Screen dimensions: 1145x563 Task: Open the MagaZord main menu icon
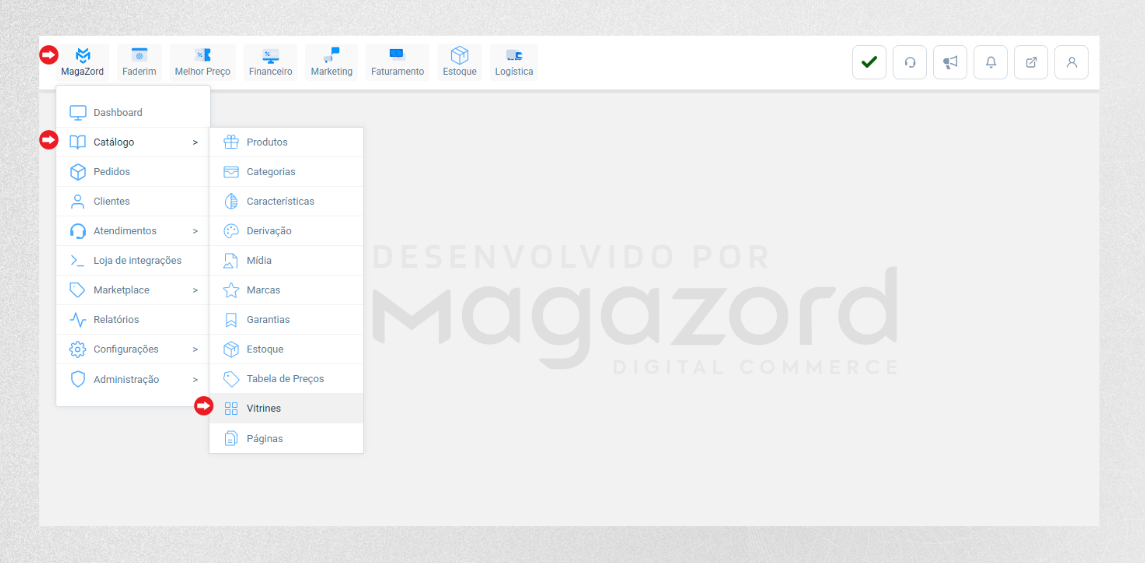[x=83, y=55]
